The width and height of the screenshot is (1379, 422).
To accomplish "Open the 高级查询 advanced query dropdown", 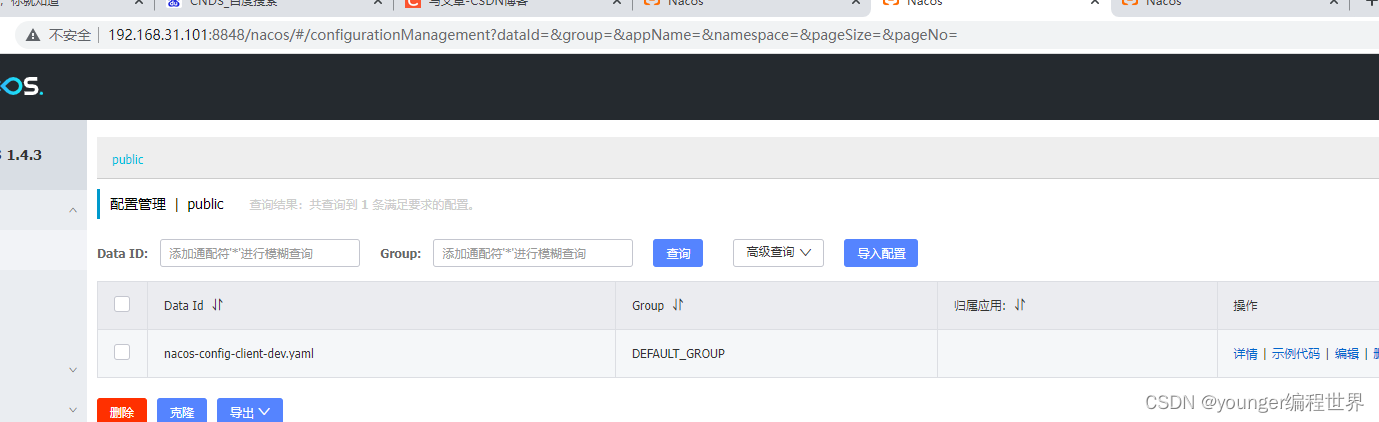I will pyautogui.click(x=778, y=253).
